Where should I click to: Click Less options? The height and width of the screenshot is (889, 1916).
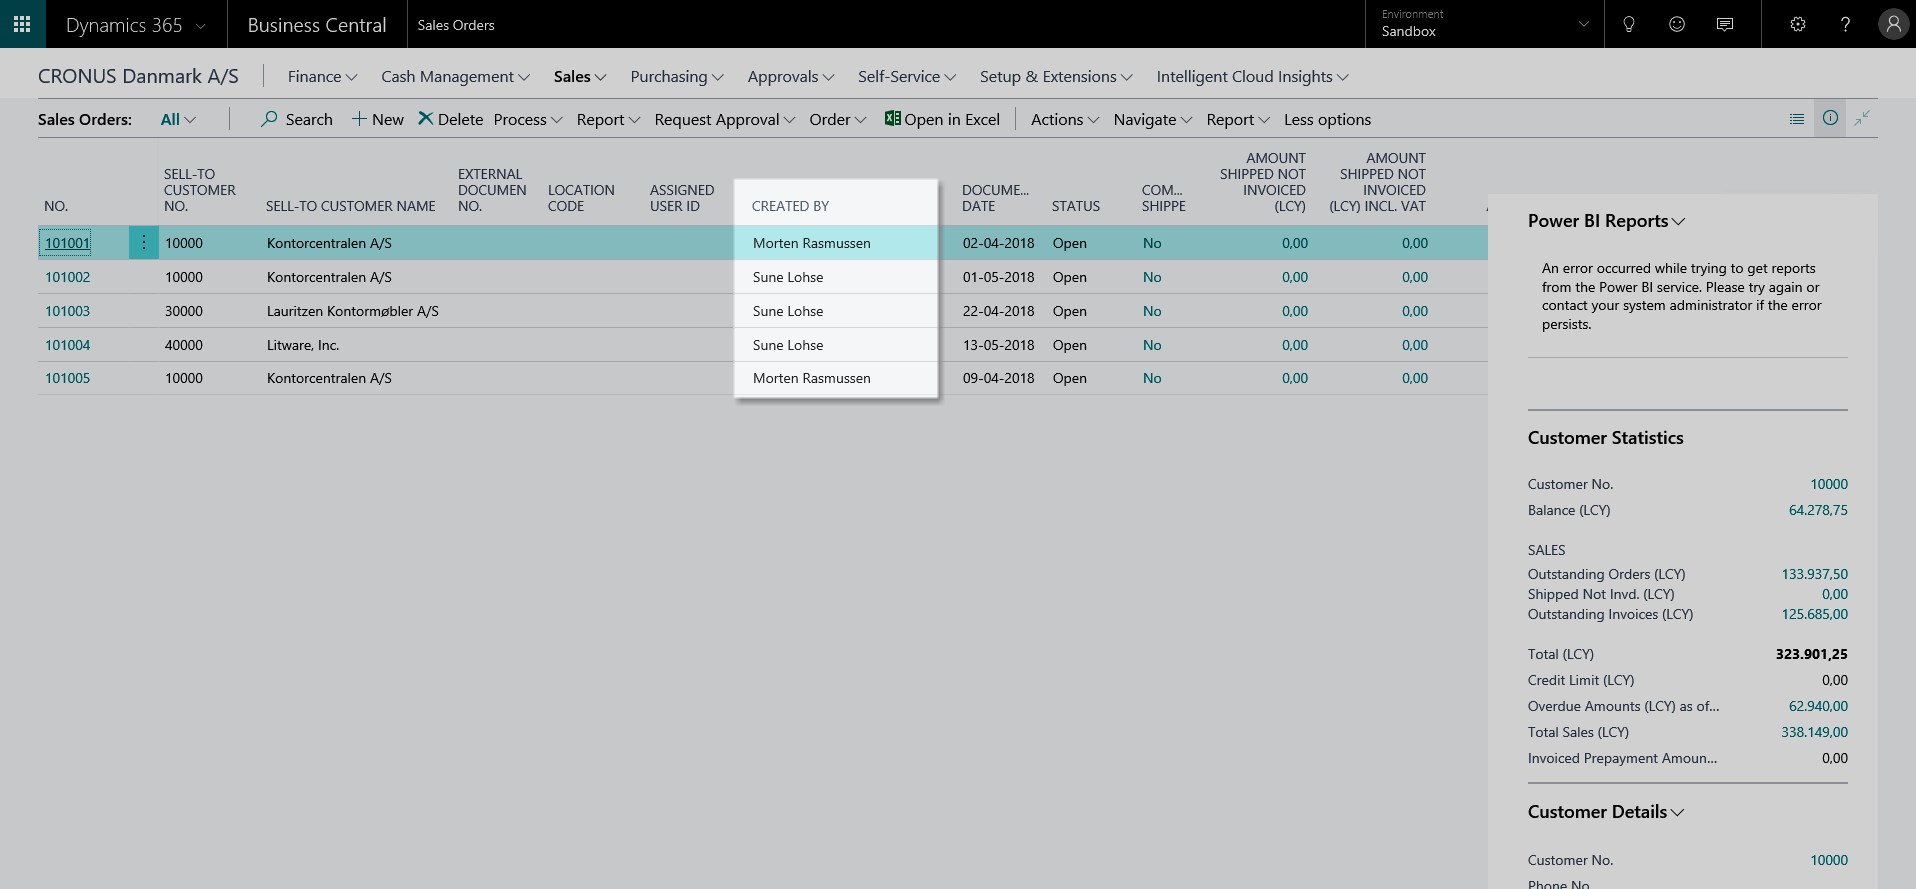coord(1327,119)
